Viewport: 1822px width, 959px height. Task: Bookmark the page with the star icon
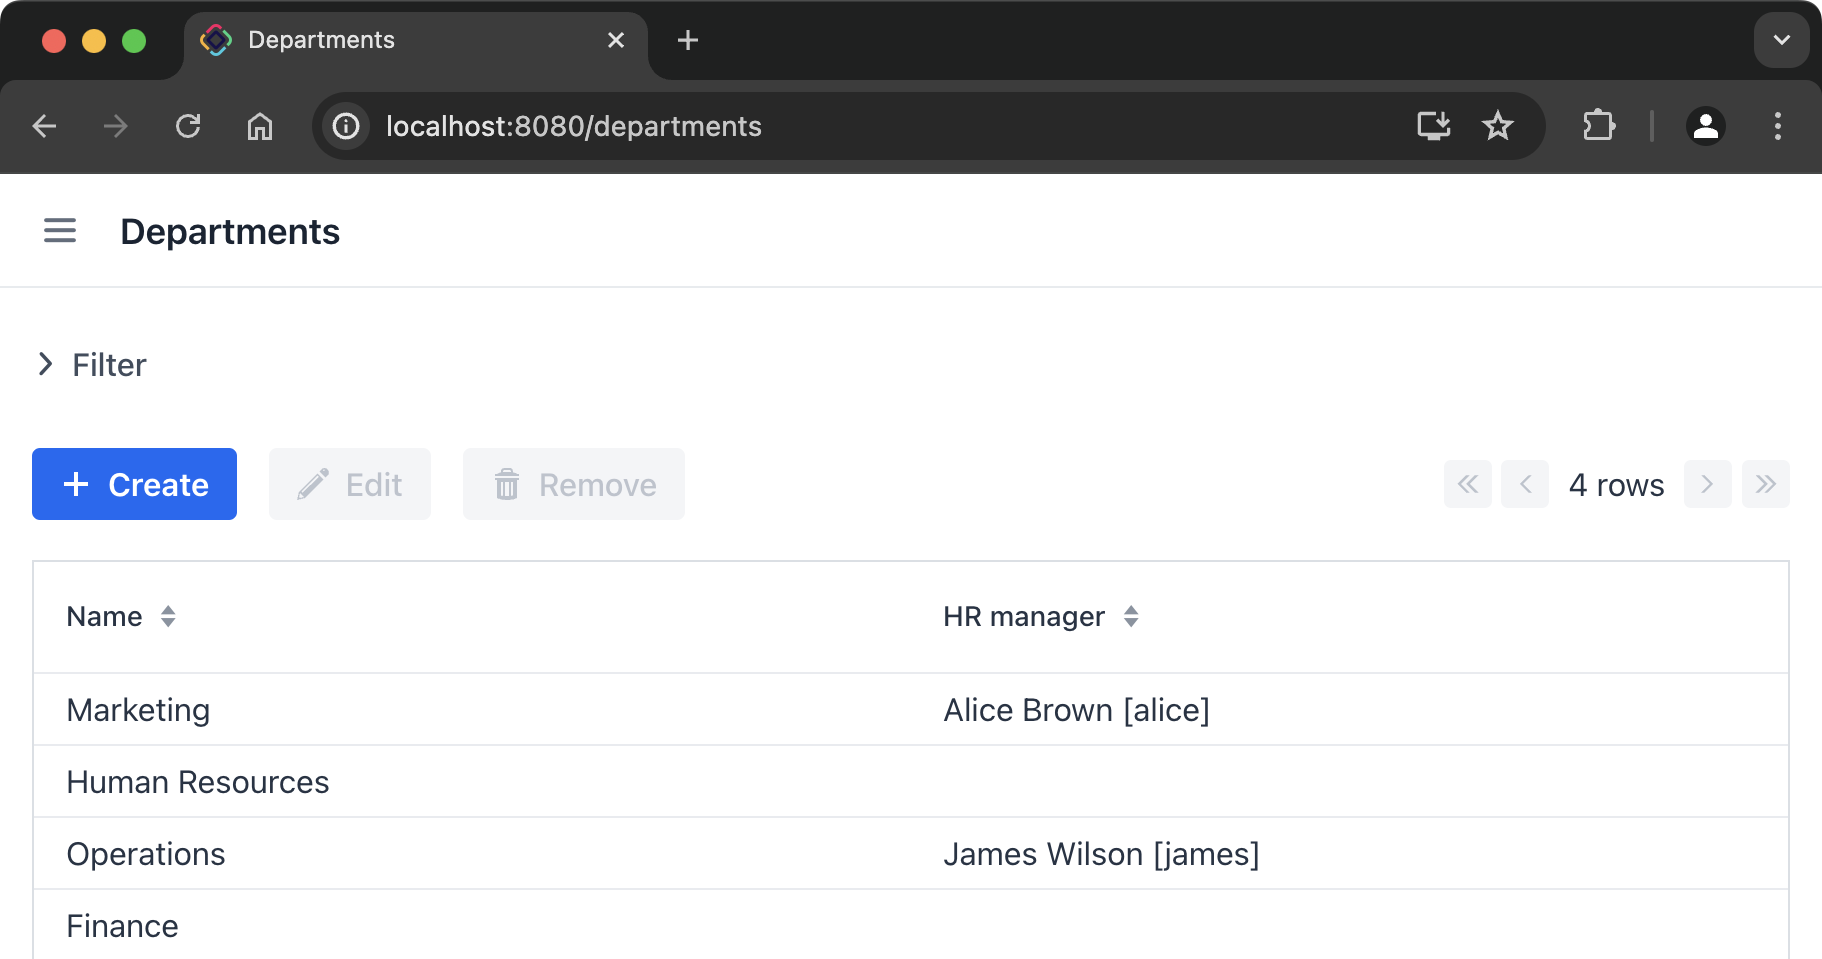[x=1497, y=126]
